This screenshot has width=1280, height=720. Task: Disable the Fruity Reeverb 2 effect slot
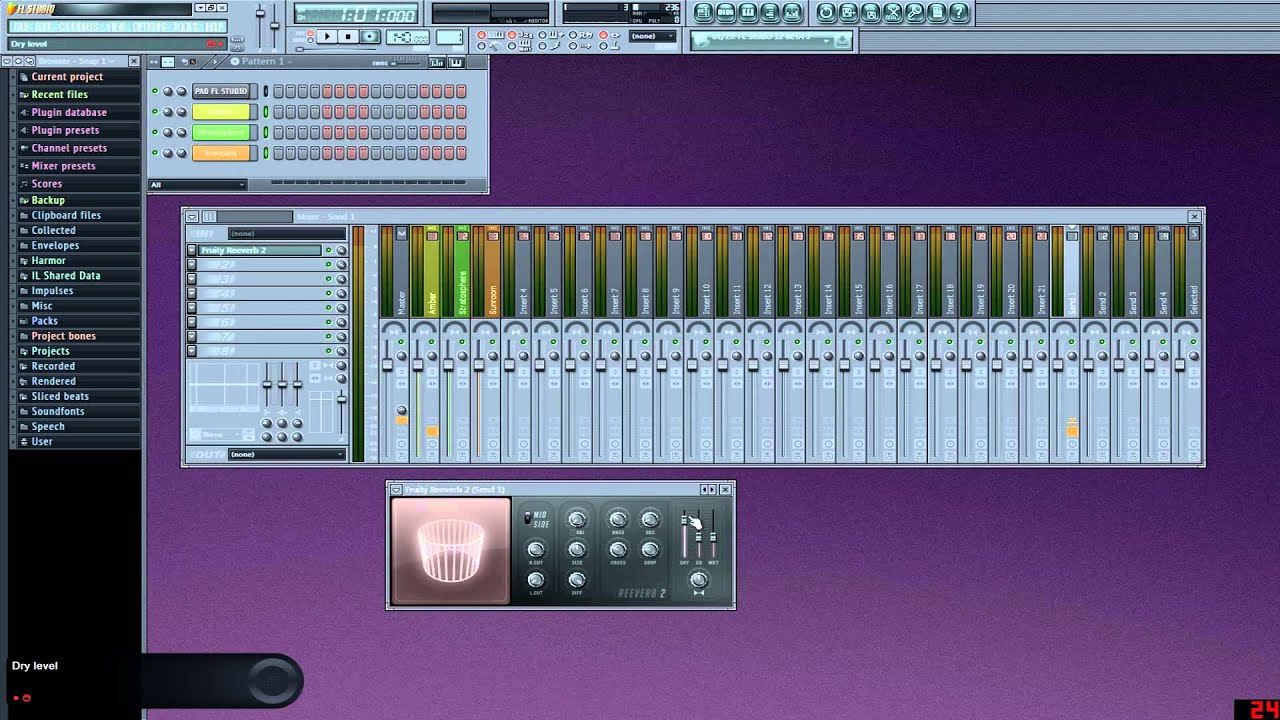point(328,250)
